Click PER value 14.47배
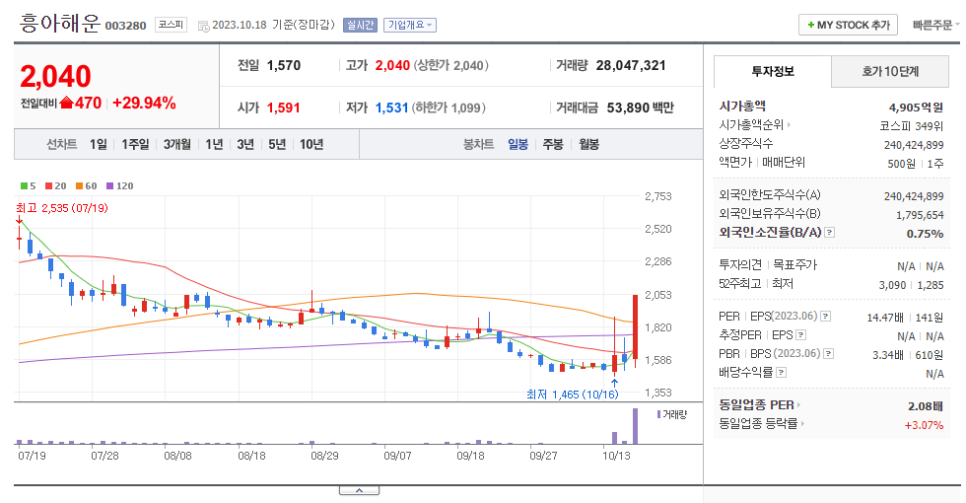The height and width of the screenshot is (503, 966). point(885,317)
